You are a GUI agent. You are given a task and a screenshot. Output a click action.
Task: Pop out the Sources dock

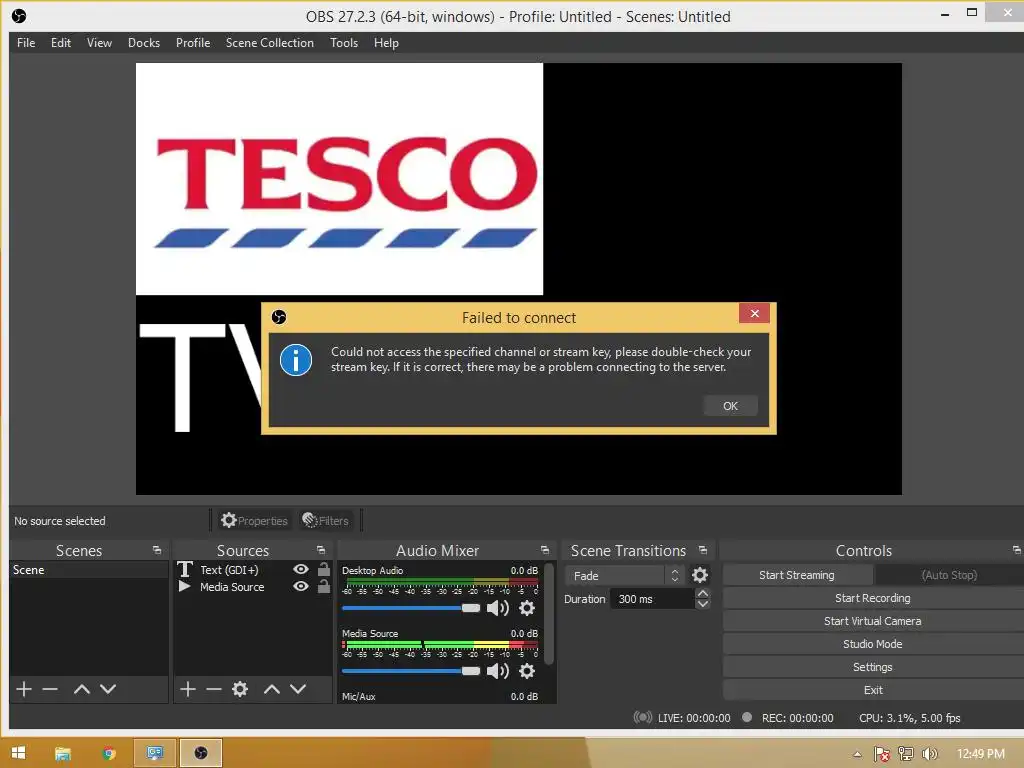321,550
